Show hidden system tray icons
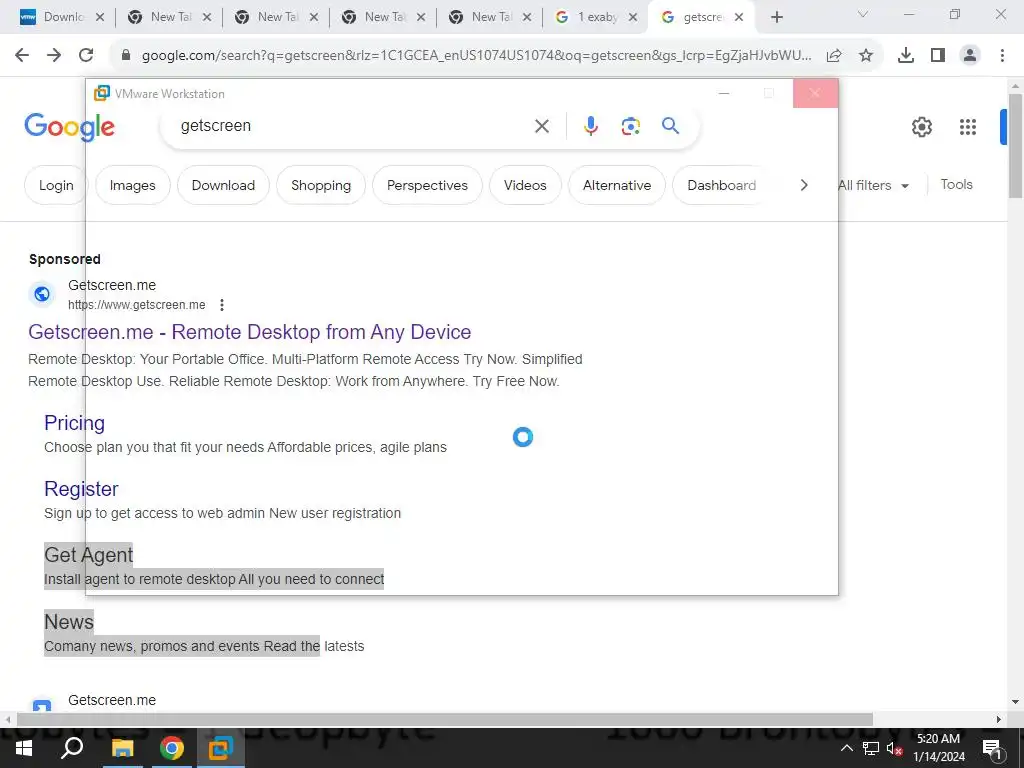 click(846, 748)
